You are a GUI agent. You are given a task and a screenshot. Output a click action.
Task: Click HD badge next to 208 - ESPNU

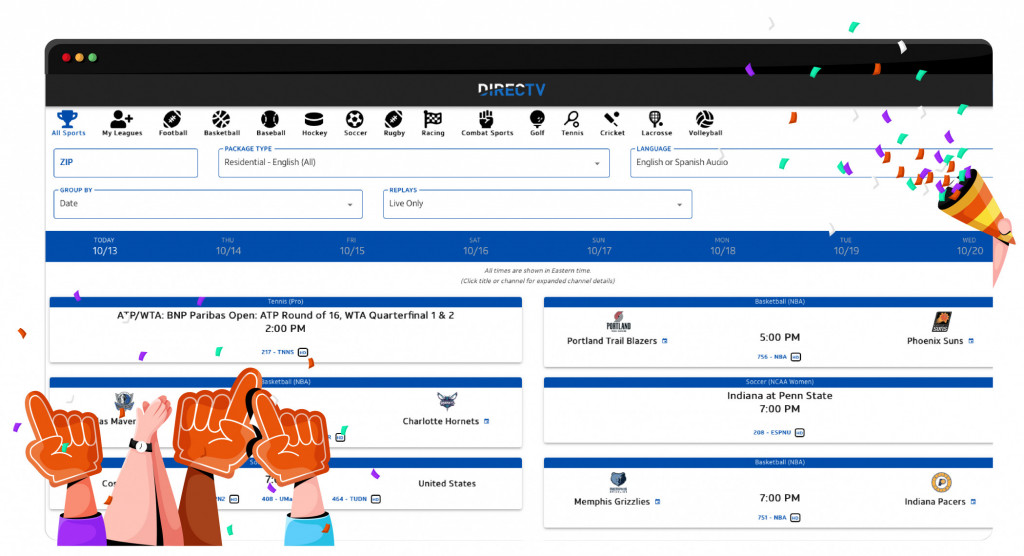799,433
